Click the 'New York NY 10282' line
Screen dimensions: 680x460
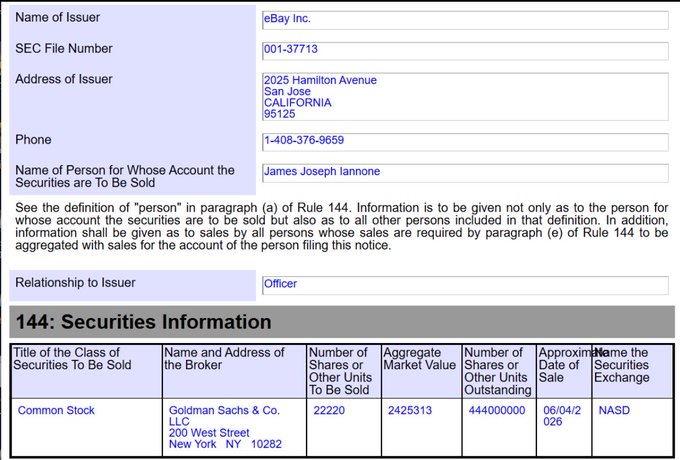click(225, 444)
